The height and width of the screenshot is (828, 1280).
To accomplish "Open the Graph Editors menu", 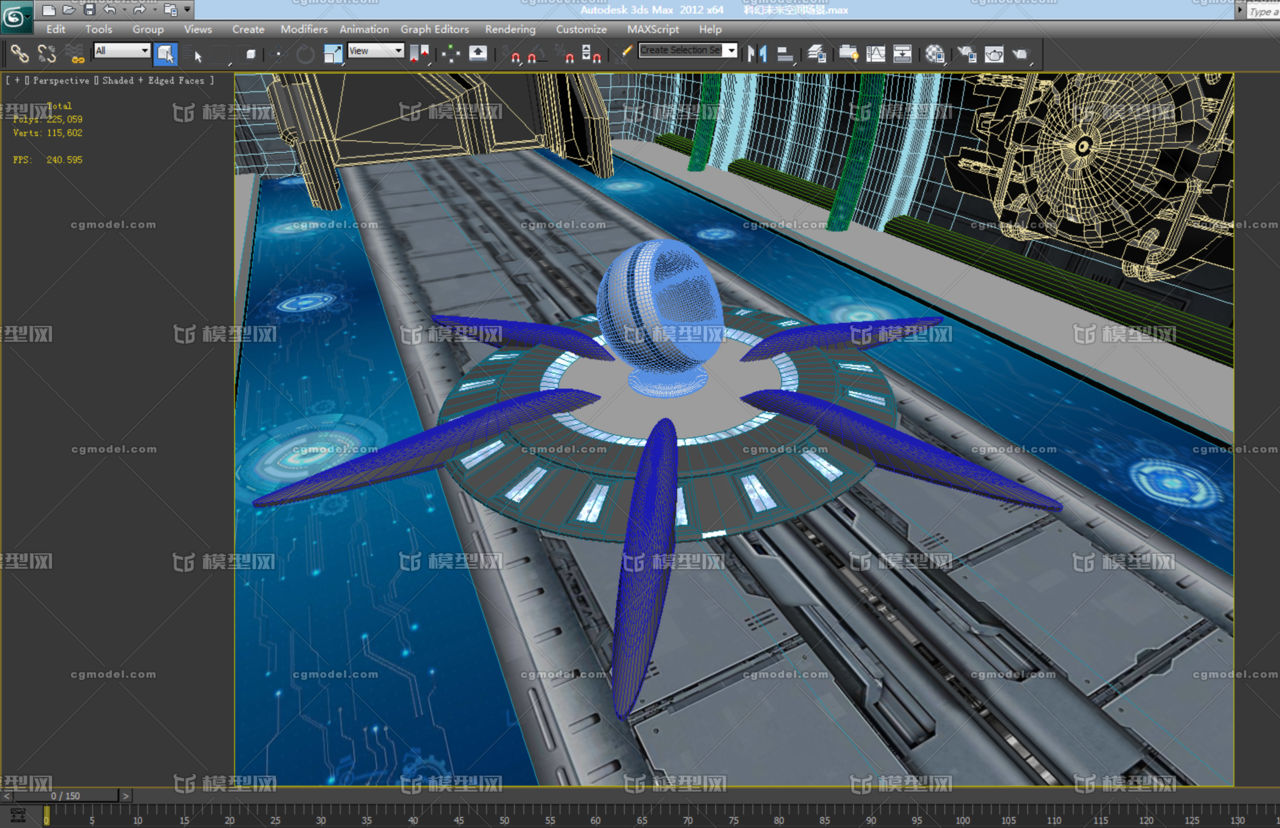I will 435,29.
